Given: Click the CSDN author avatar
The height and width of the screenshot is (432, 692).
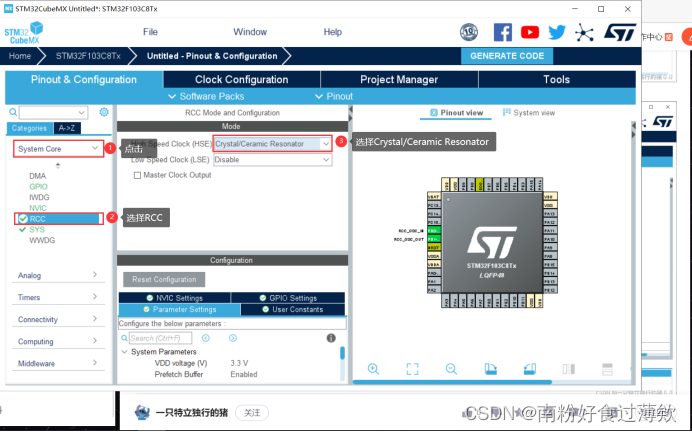Looking at the screenshot, I should click(142, 413).
